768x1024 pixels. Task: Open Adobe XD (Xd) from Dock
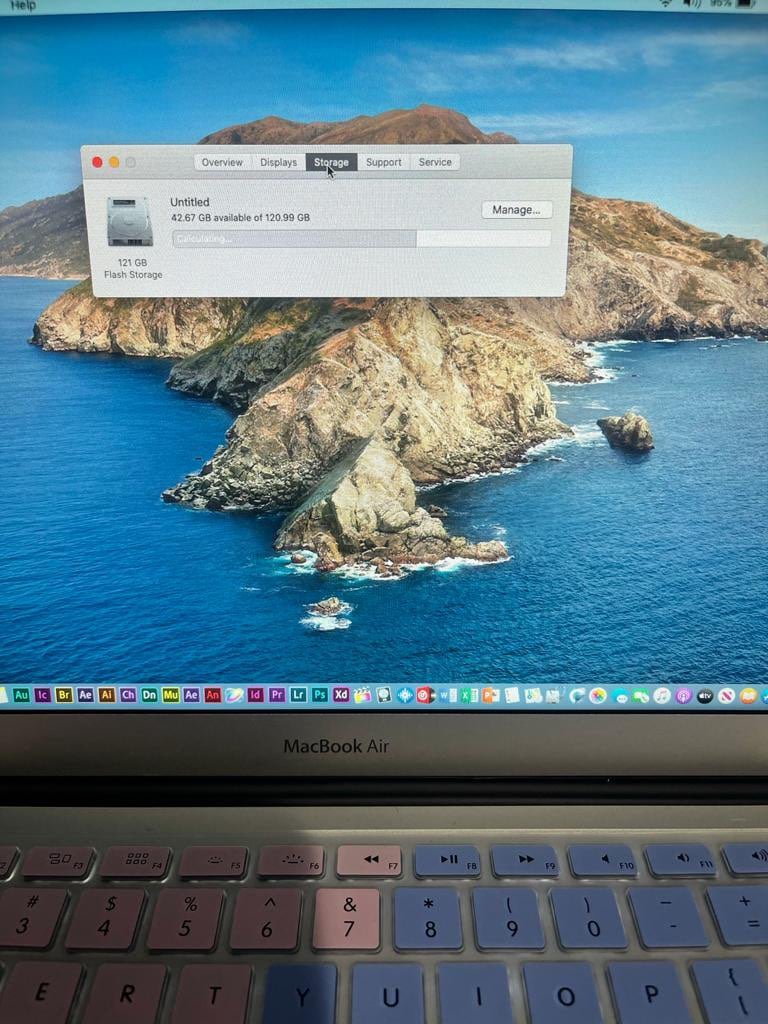tap(341, 695)
